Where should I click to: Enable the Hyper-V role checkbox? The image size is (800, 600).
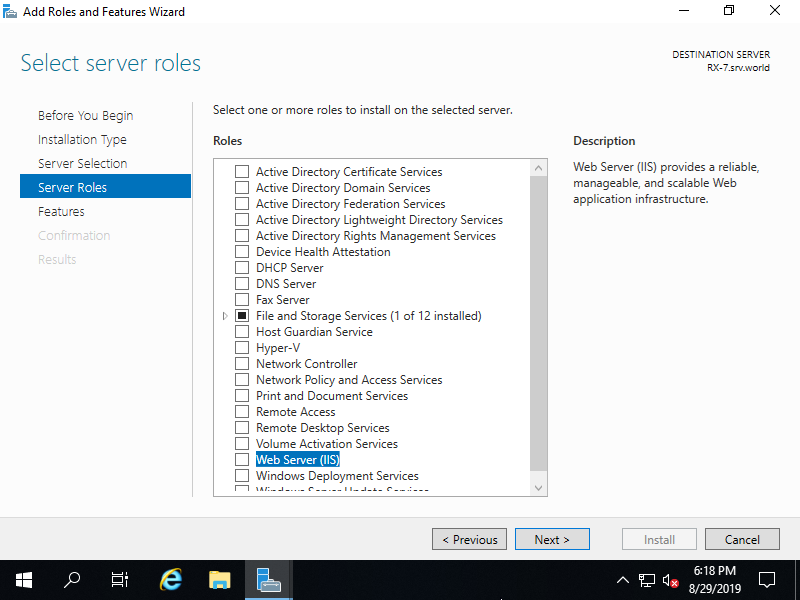[x=240, y=347]
